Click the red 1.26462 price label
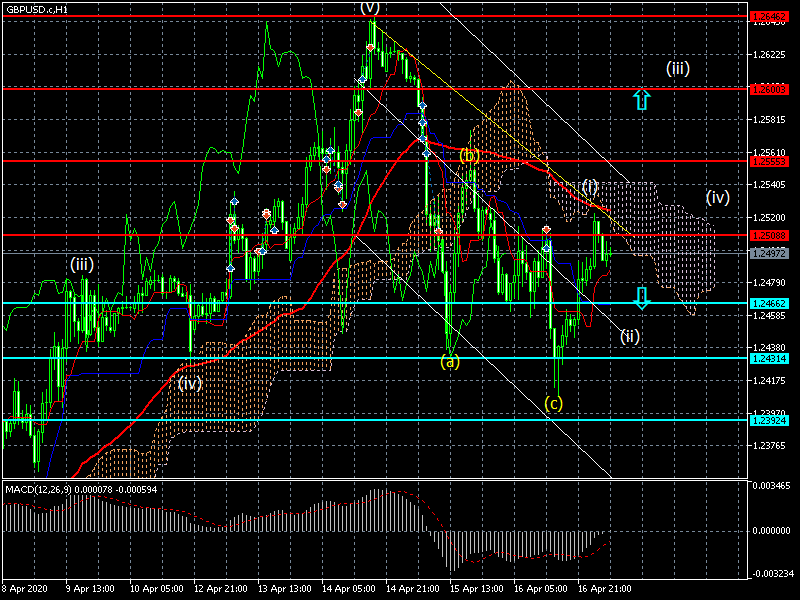 [769, 17]
